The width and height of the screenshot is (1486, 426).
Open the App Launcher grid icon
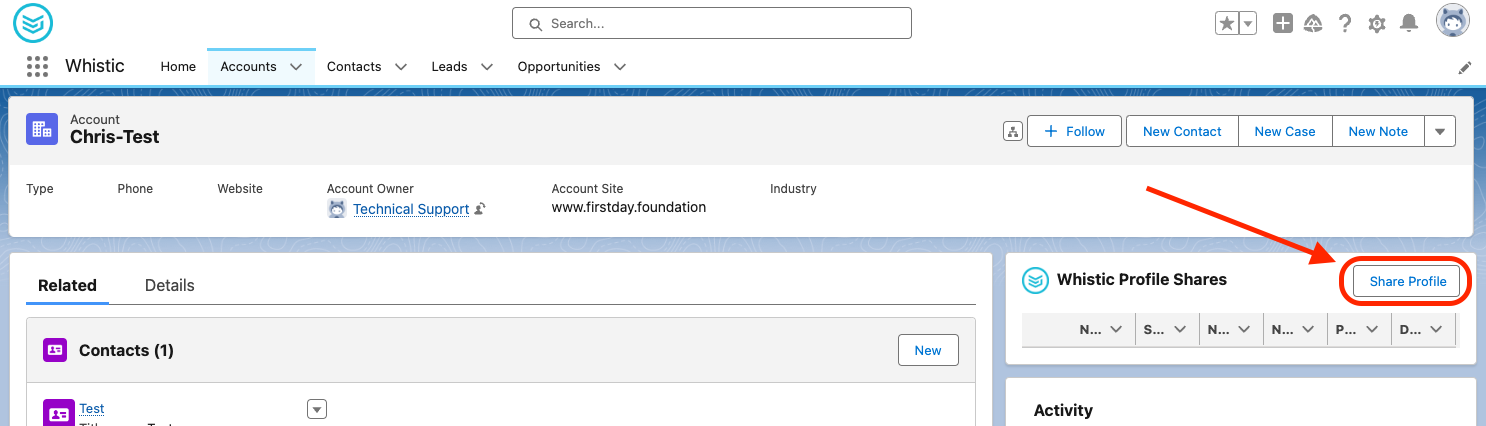click(x=37, y=67)
